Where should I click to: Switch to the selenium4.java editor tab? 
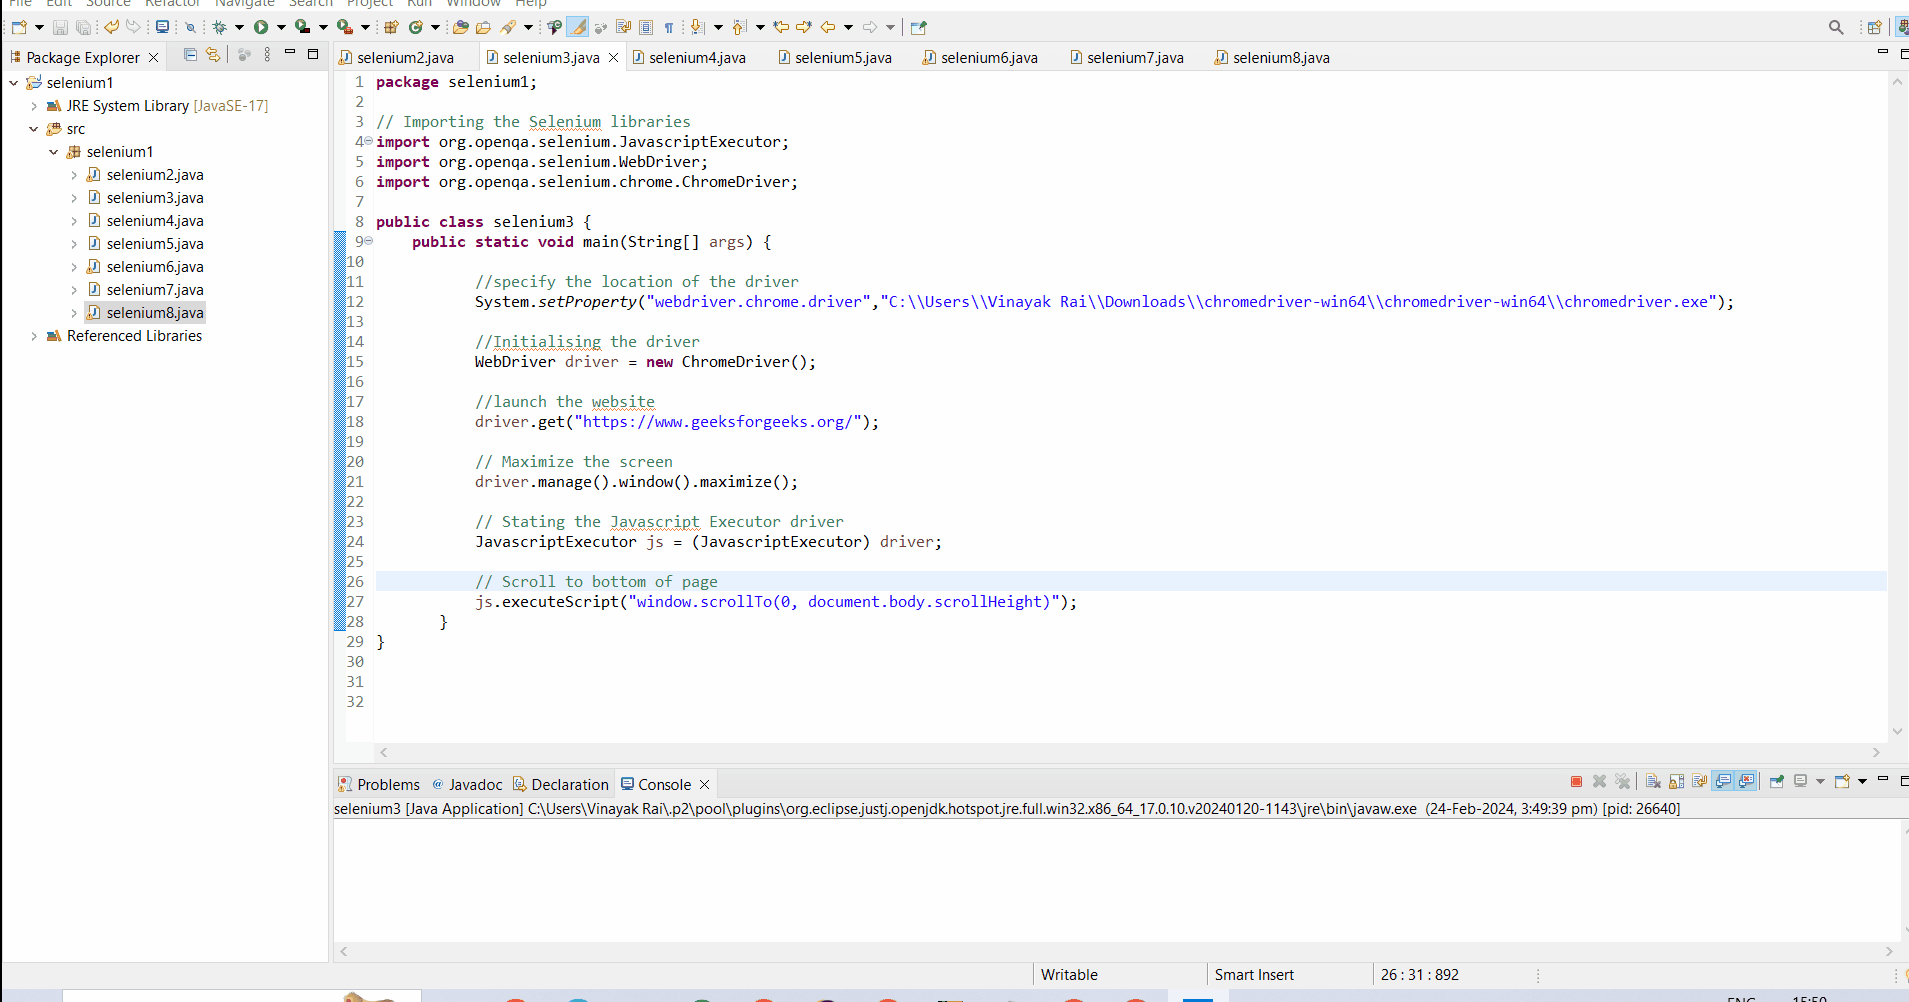pyautogui.click(x=690, y=58)
